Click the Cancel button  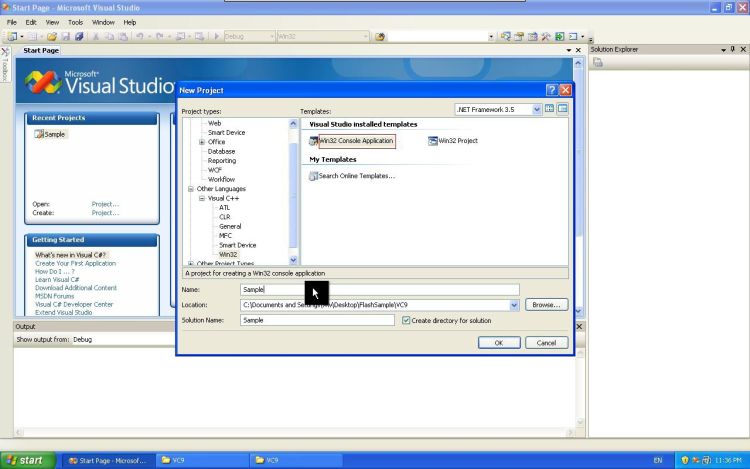point(546,343)
